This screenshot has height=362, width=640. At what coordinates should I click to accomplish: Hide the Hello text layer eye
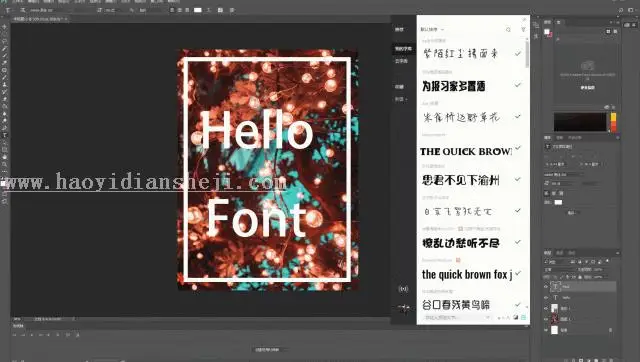pyautogui.click(x=546, y=298)
